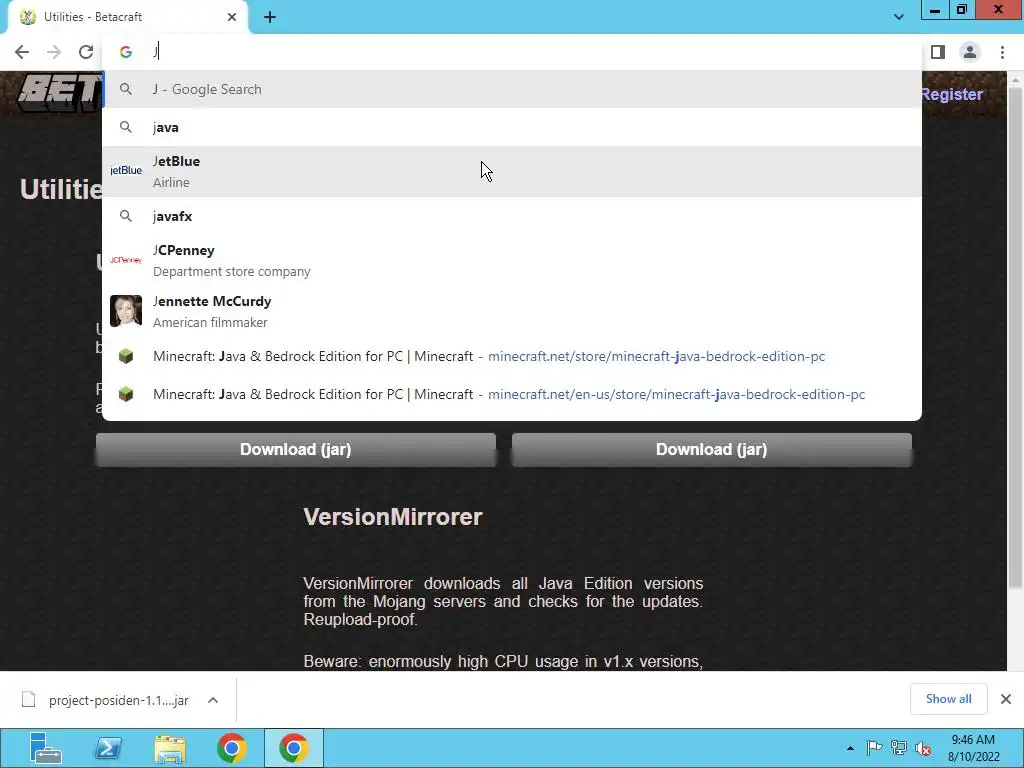This screenshot has height=768, width=1024.
Task: Click the page vertical scrollbar
Action: coord(1015,340)
